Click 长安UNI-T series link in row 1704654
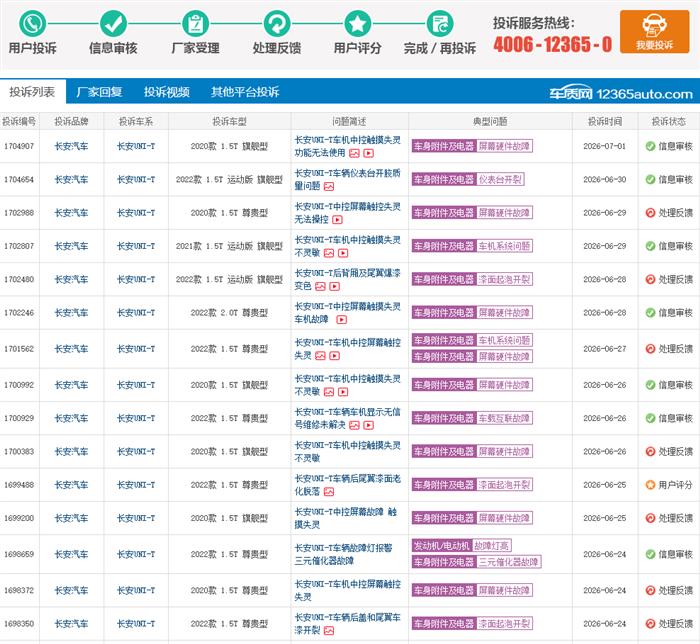700x644 pixels. (136, 179)
